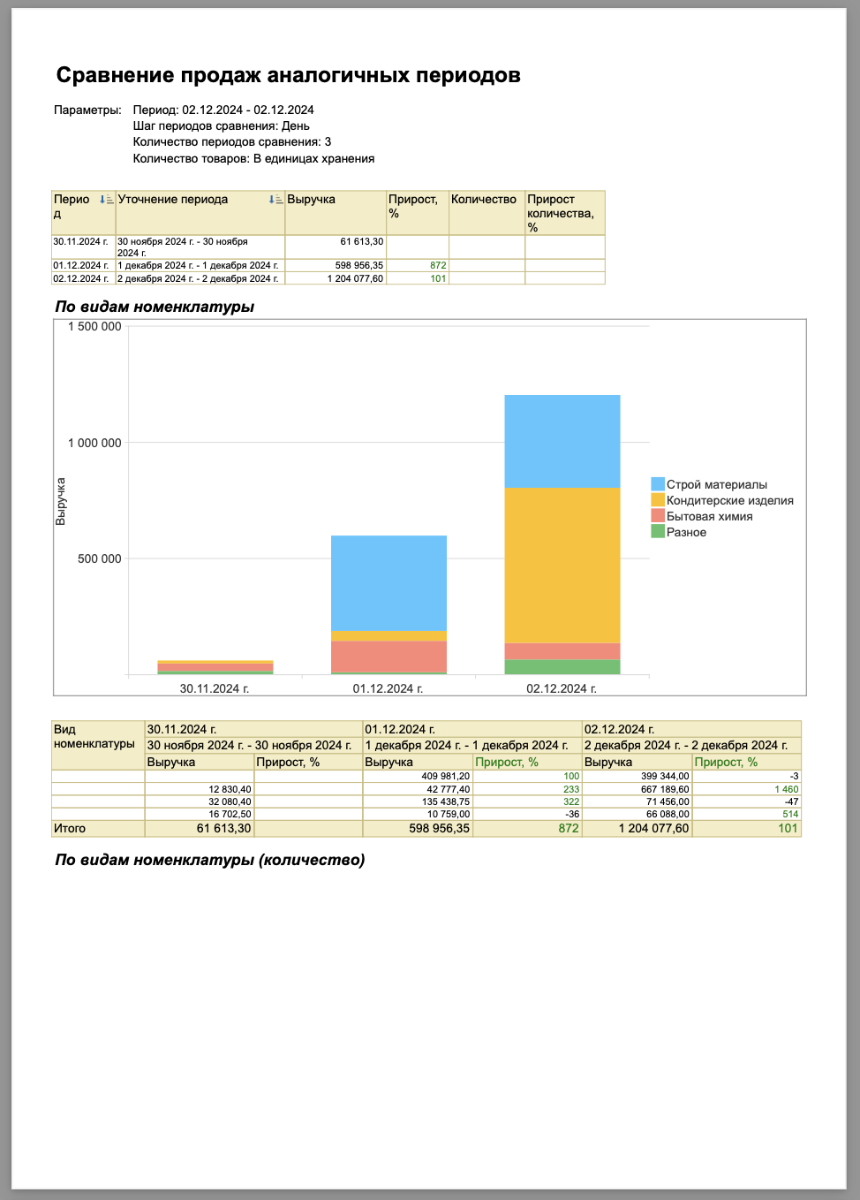Select the Выручка column header in top table

(334, 200)
